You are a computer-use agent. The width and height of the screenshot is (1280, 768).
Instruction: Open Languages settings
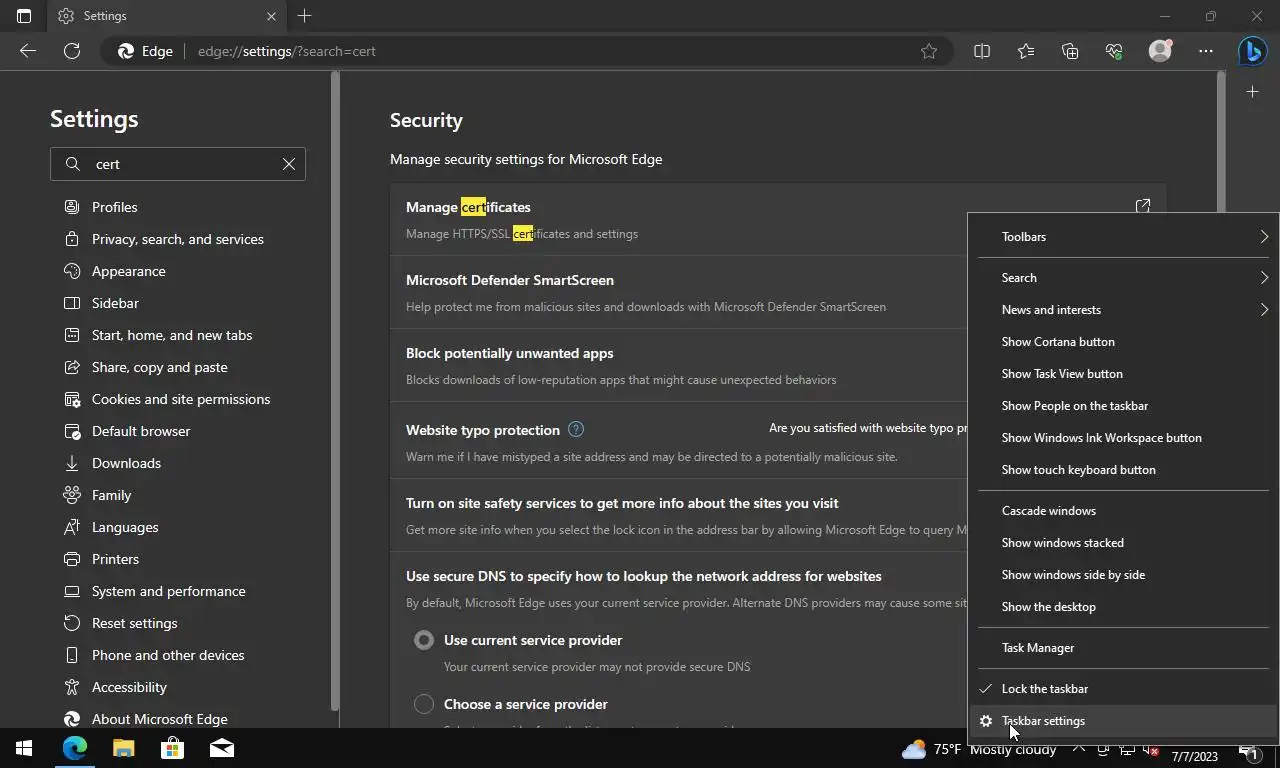coord(125,527)
